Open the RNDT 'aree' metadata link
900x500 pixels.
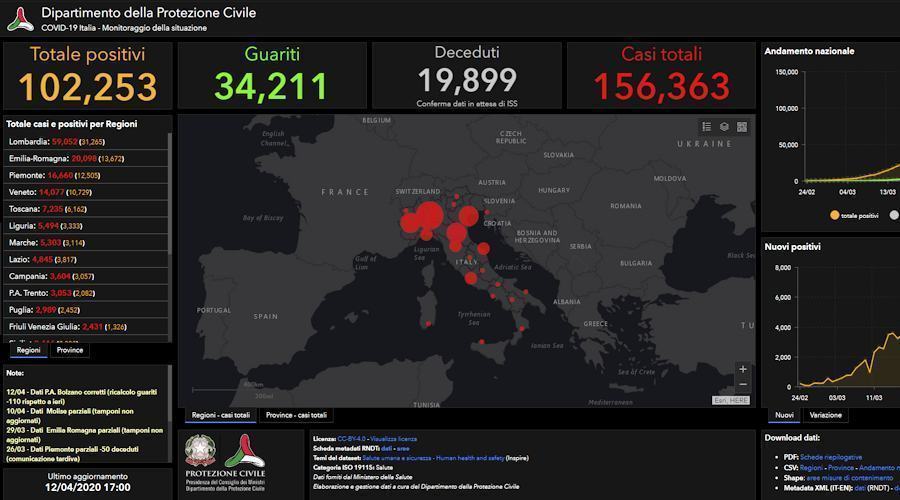[403, 448]
